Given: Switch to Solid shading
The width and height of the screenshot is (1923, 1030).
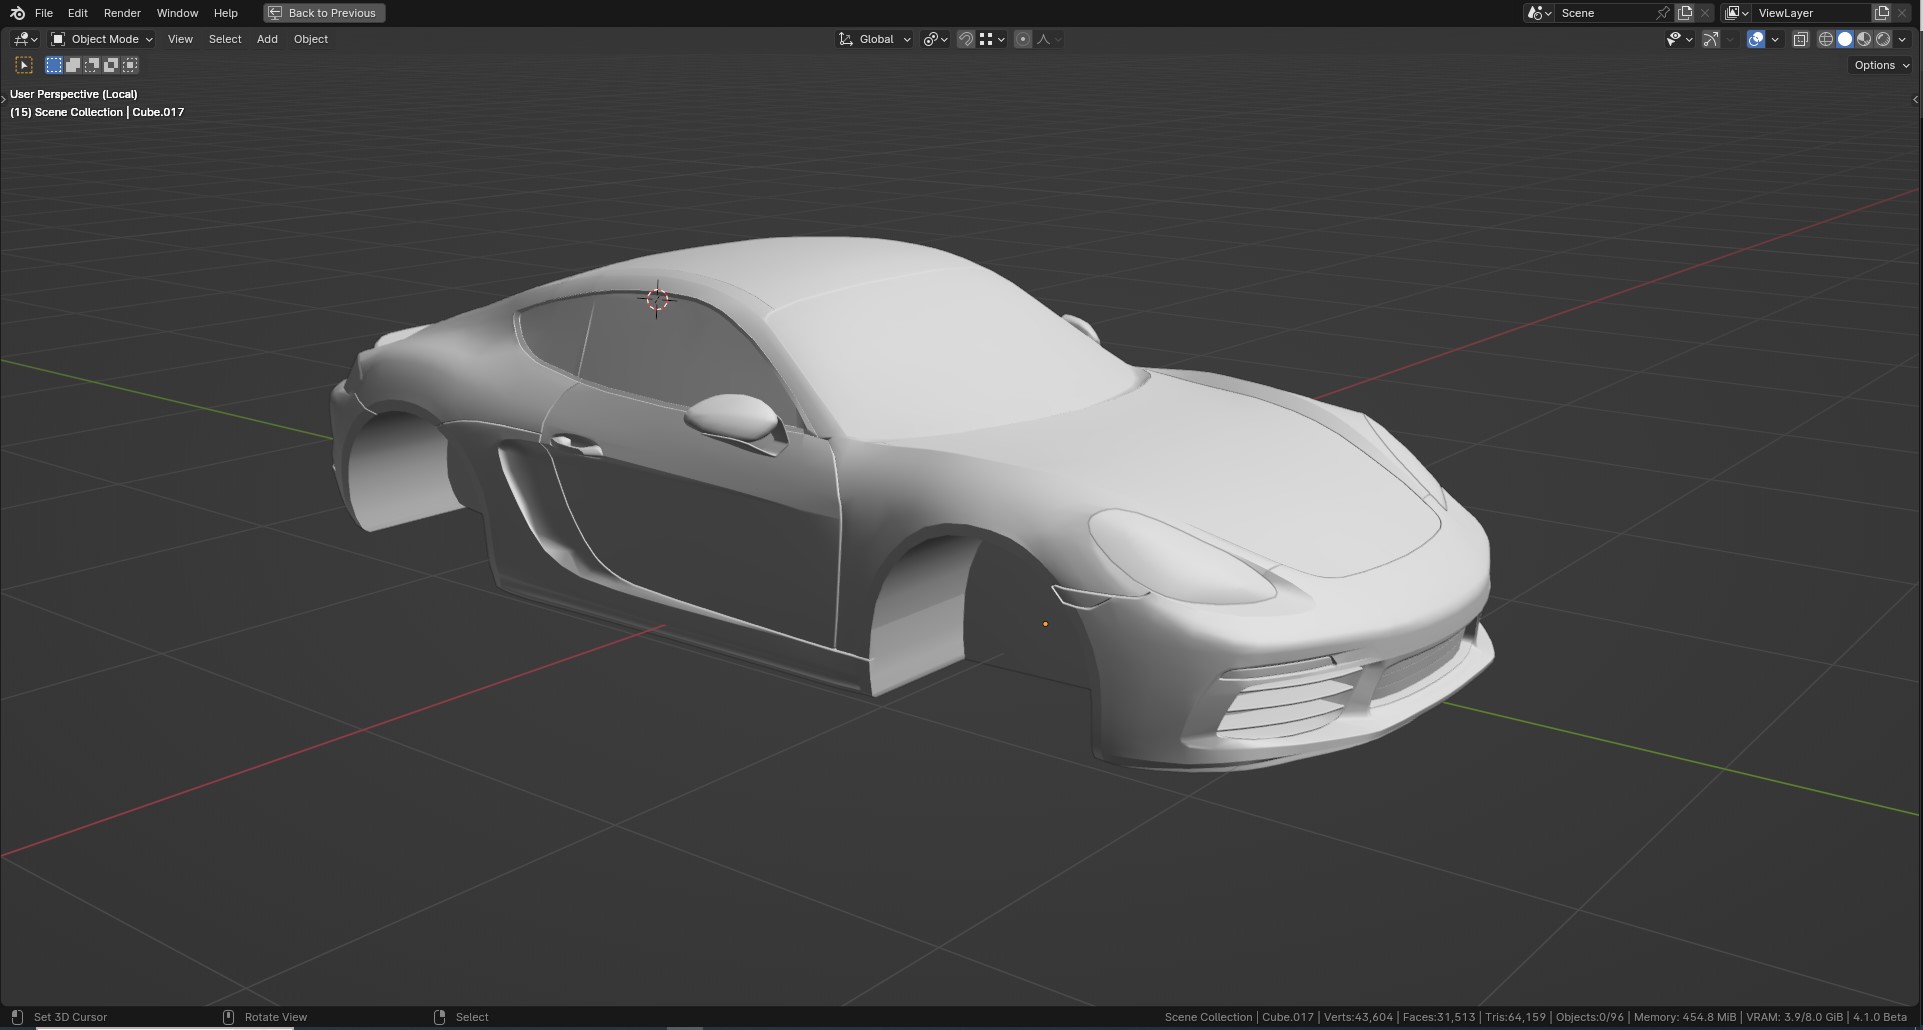Looking at the screenshot, I should tap(1845, 39).
